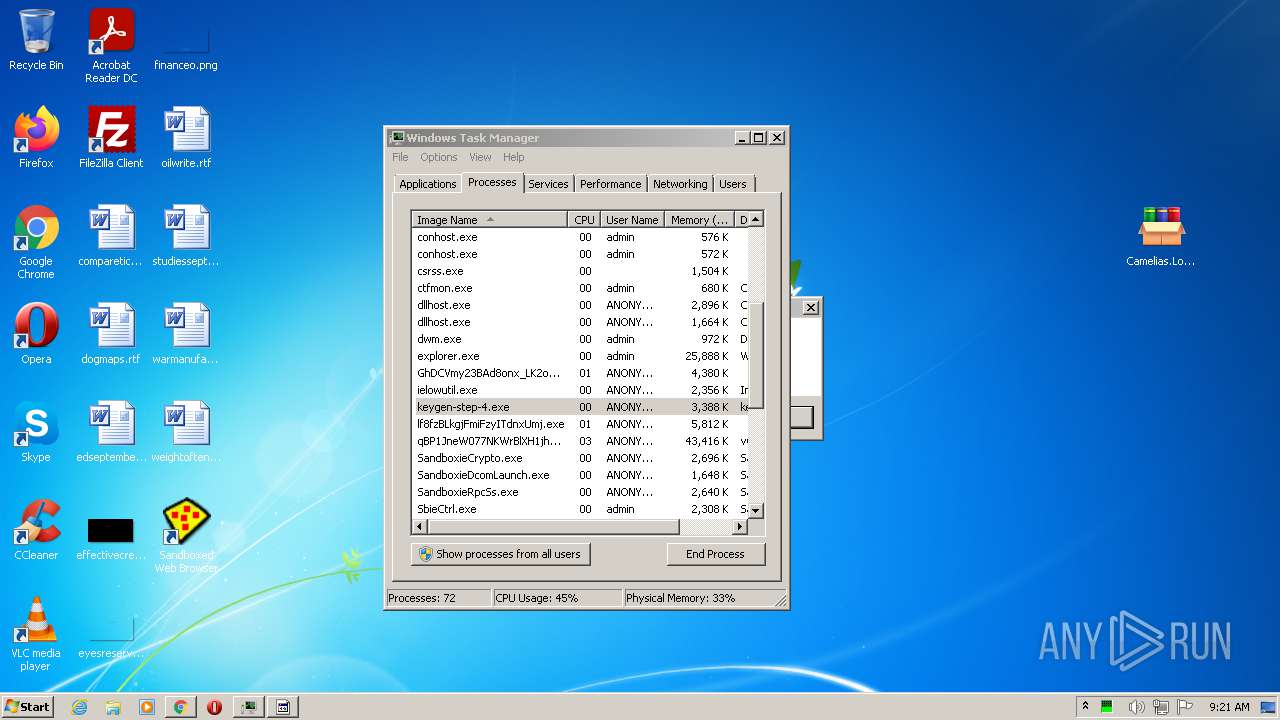
Task: Launch Firefox from desktop
Action: 36,138
